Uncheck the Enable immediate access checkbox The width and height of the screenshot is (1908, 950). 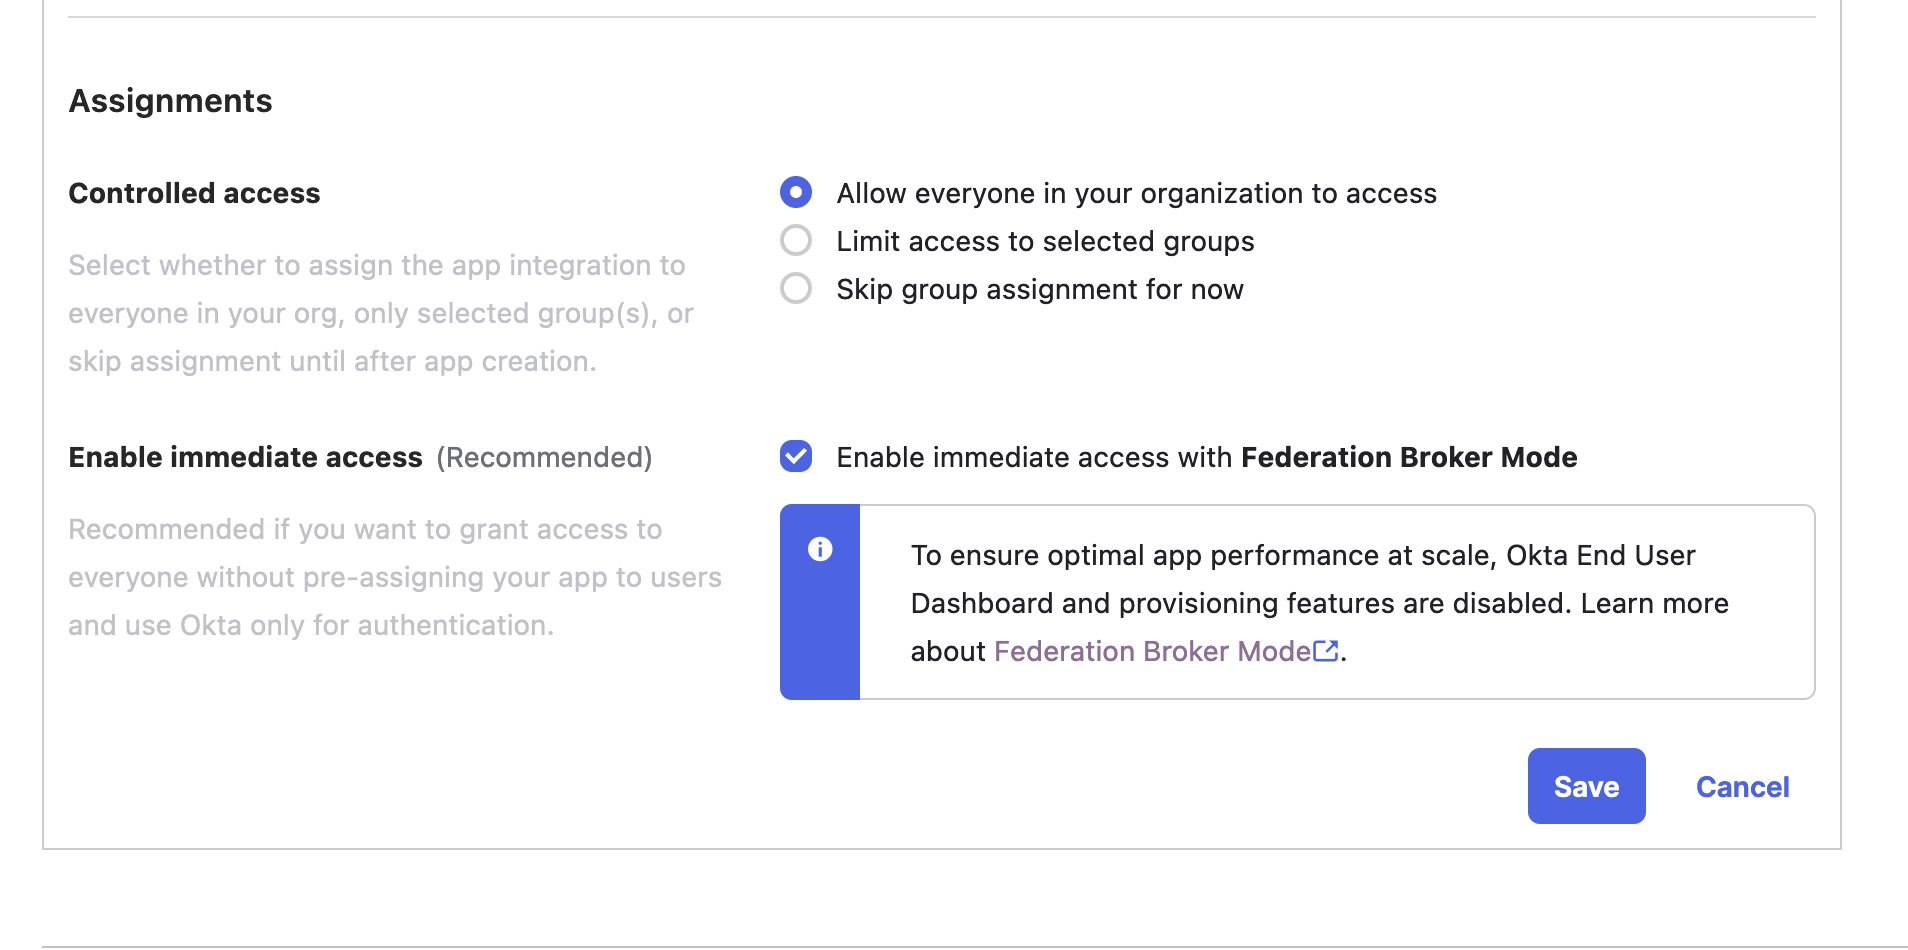(796, 456)
